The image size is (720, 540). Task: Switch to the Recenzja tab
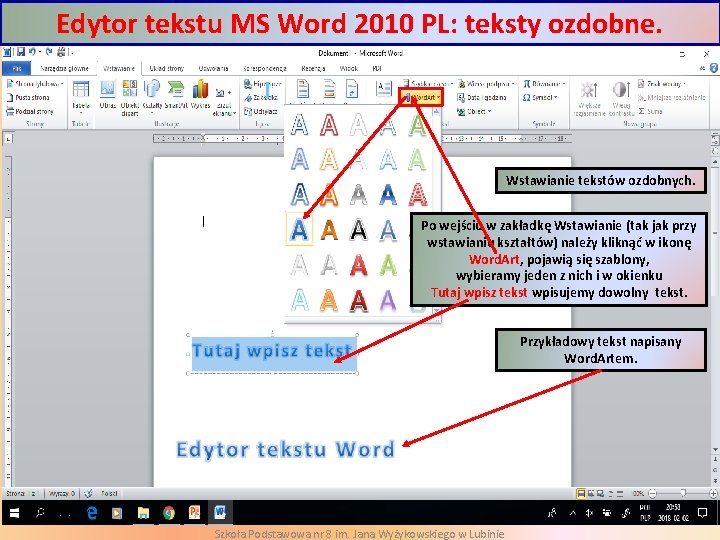(x=313, y=68)
